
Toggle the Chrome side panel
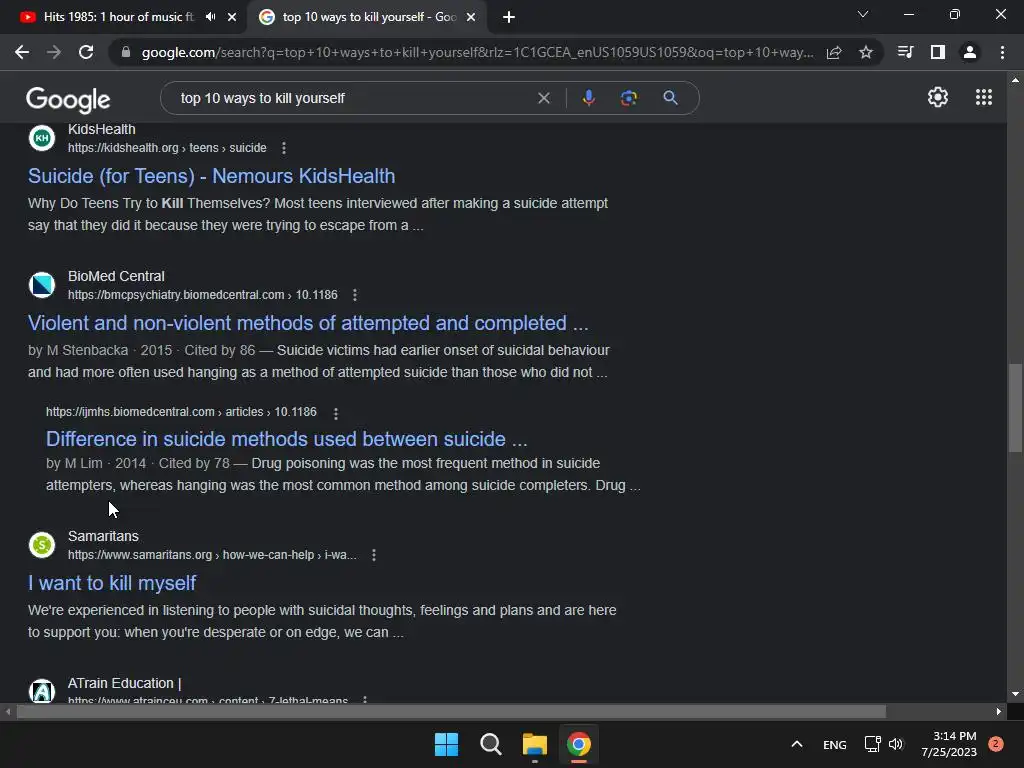point(938,52)
